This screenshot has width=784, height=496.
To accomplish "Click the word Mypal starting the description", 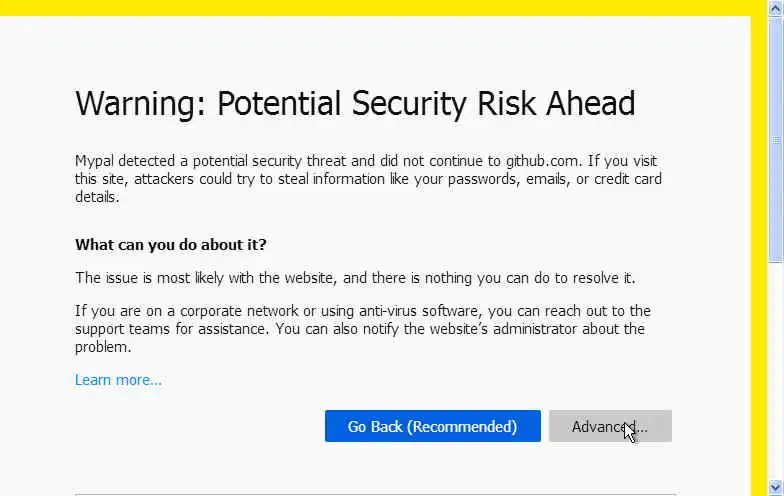I will [x=97, y=160].
